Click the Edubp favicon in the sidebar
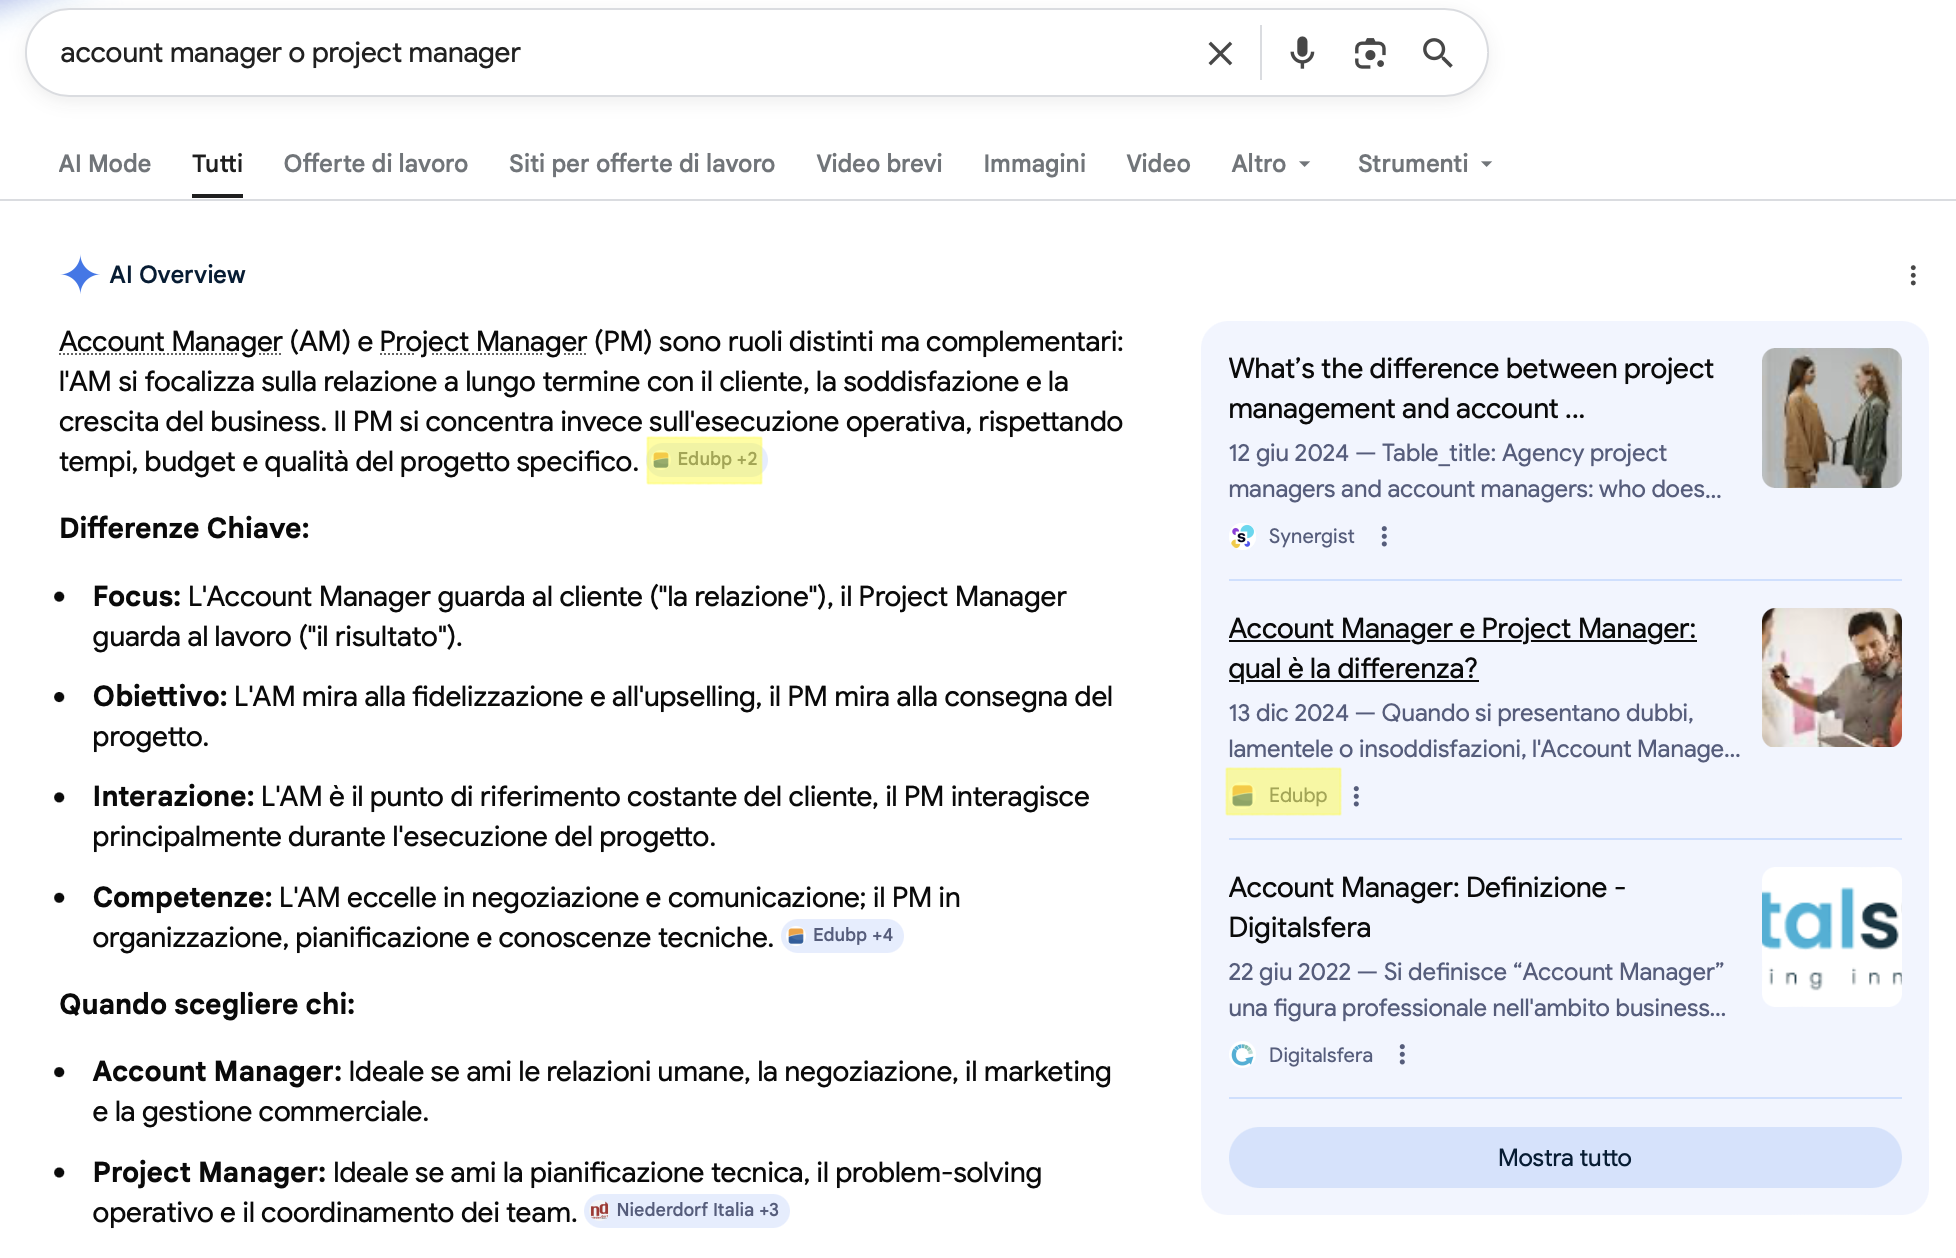 click(x=1243, y=794)
